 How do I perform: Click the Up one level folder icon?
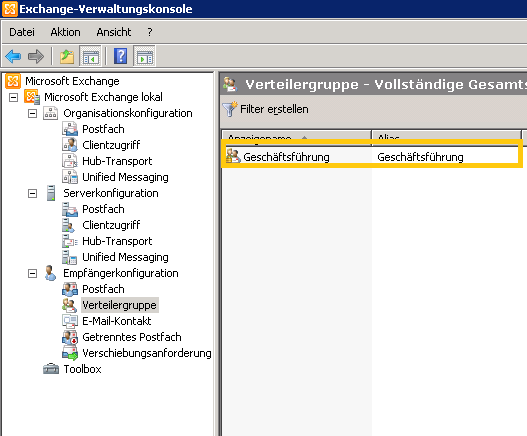tap(67, 56)
